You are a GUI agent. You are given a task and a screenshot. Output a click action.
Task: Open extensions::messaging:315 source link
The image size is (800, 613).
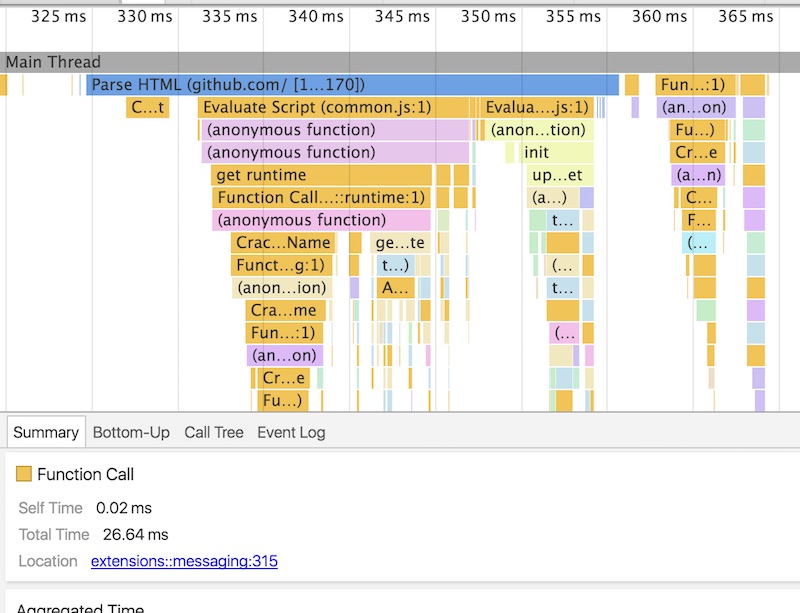click(x=184, y=561)
